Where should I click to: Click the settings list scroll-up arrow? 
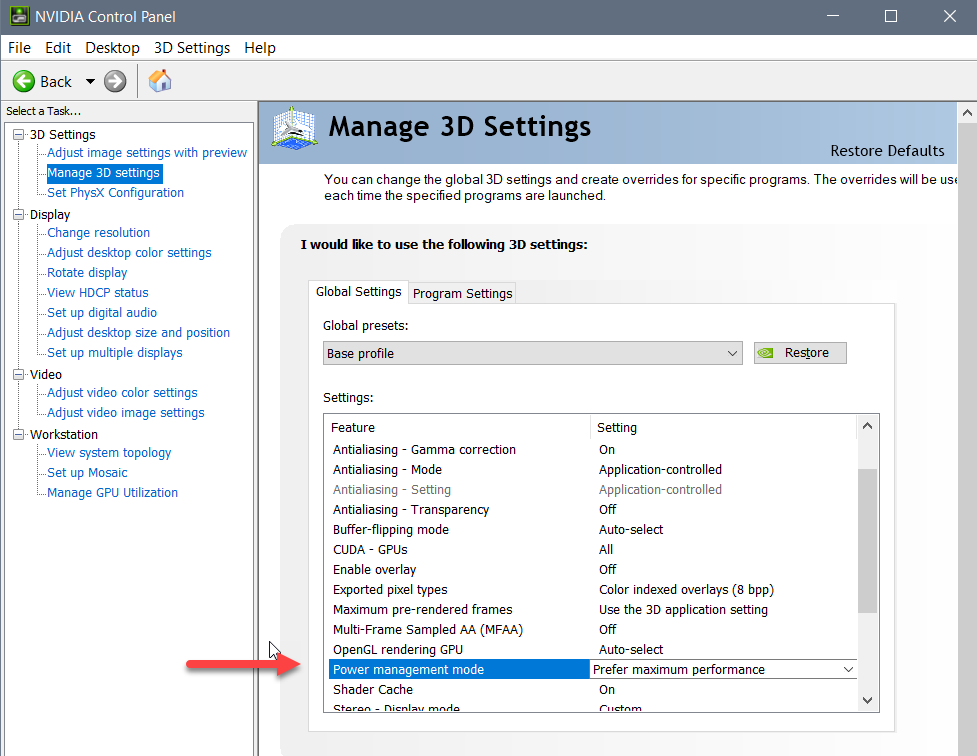[867, 426]
